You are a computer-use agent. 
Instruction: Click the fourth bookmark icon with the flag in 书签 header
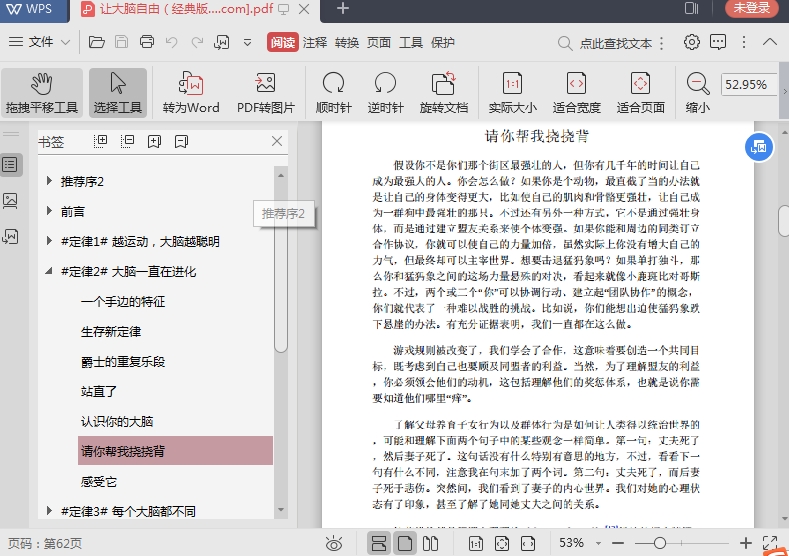tap(182, 141)
